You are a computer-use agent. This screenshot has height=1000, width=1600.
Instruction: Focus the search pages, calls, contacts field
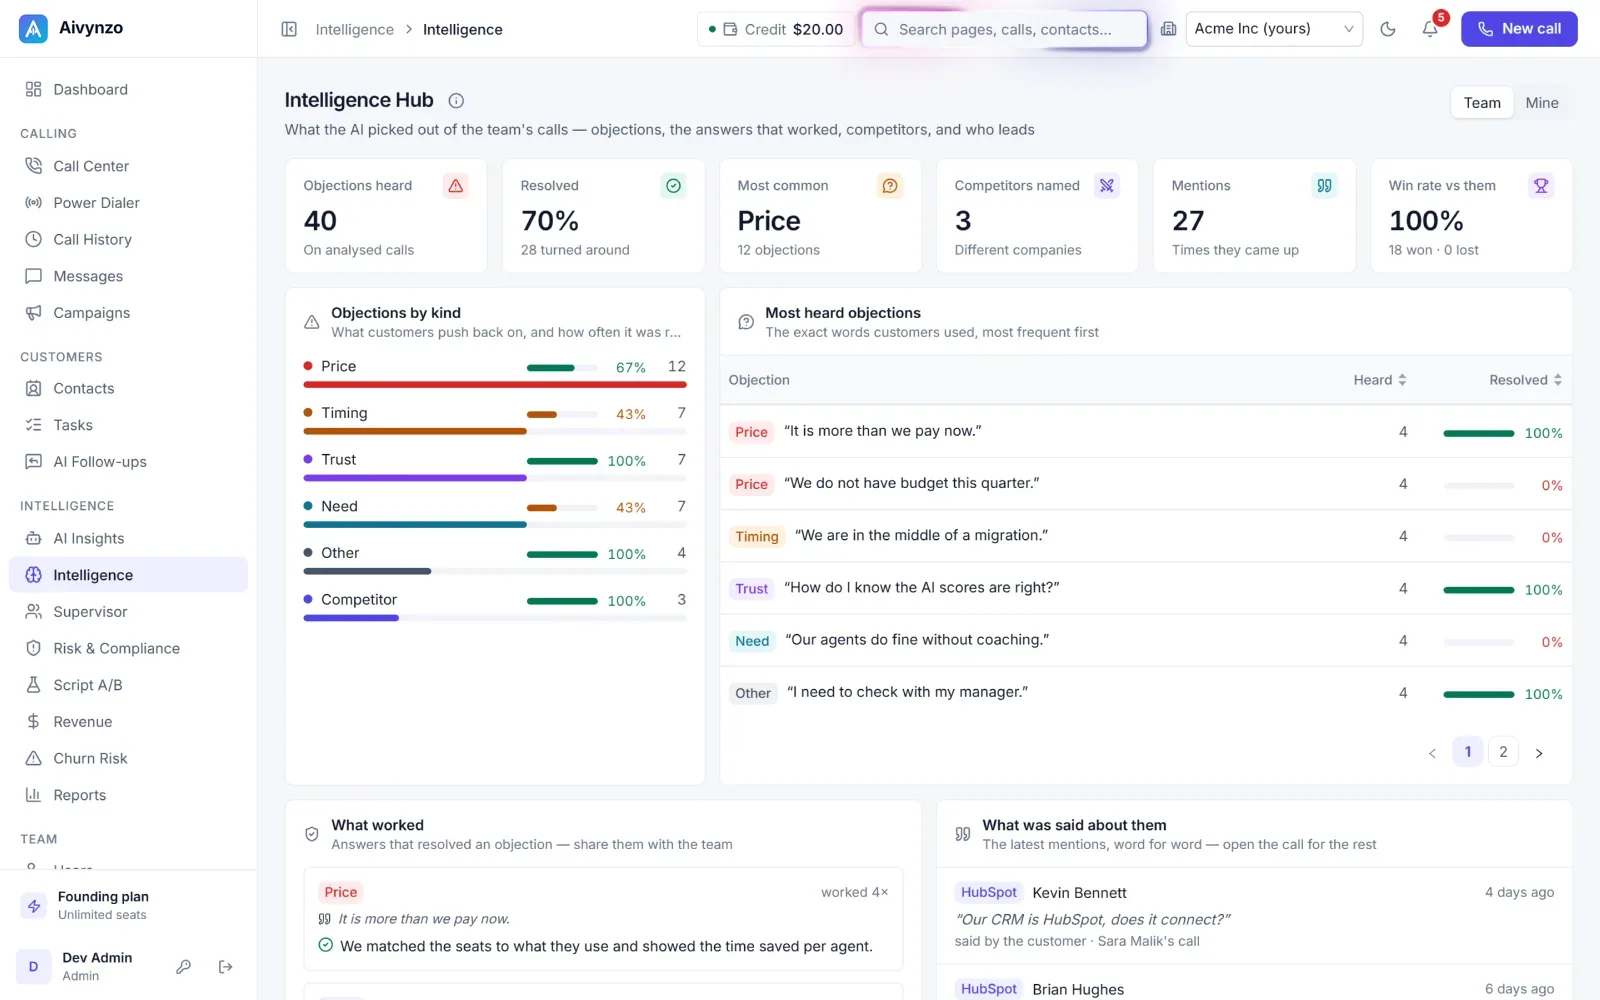pos(1004,29)
